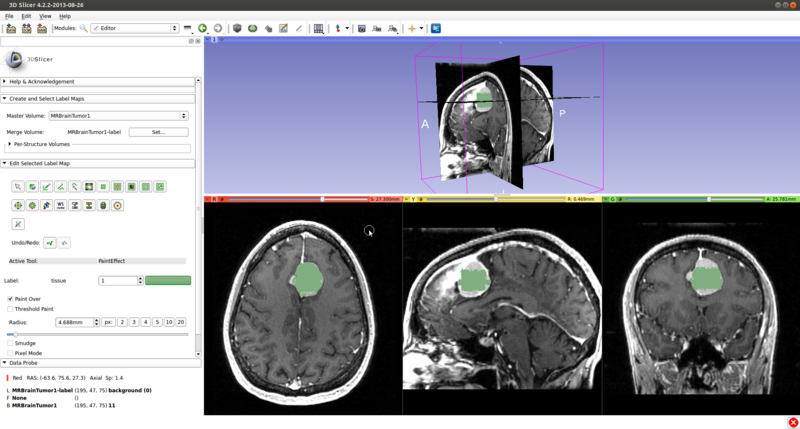800x429 pixels.
Task: Click the Undo button
Action: tap(50, 243)
